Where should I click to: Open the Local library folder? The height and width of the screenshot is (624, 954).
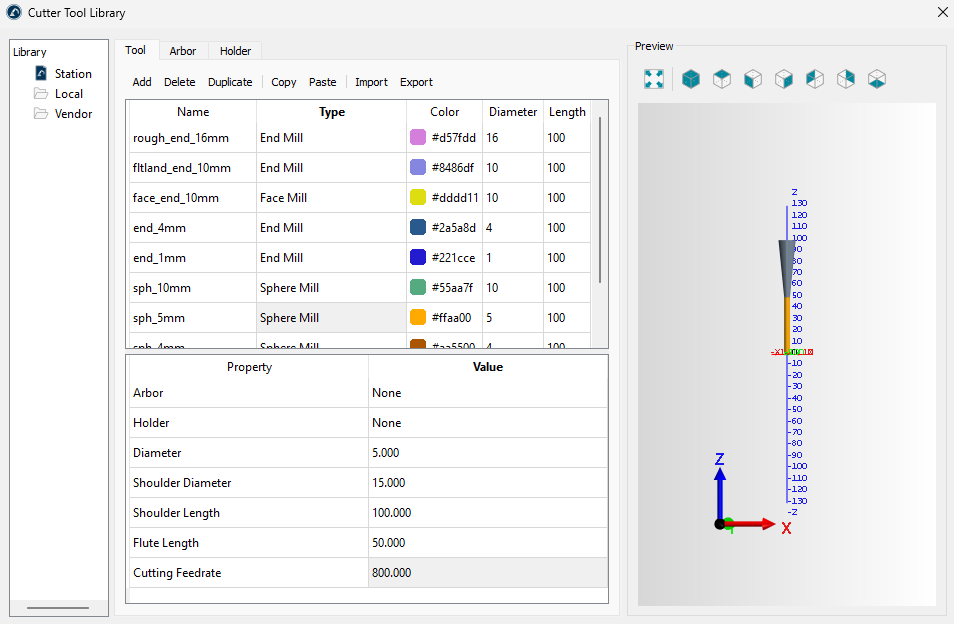(x=68, y=94)
